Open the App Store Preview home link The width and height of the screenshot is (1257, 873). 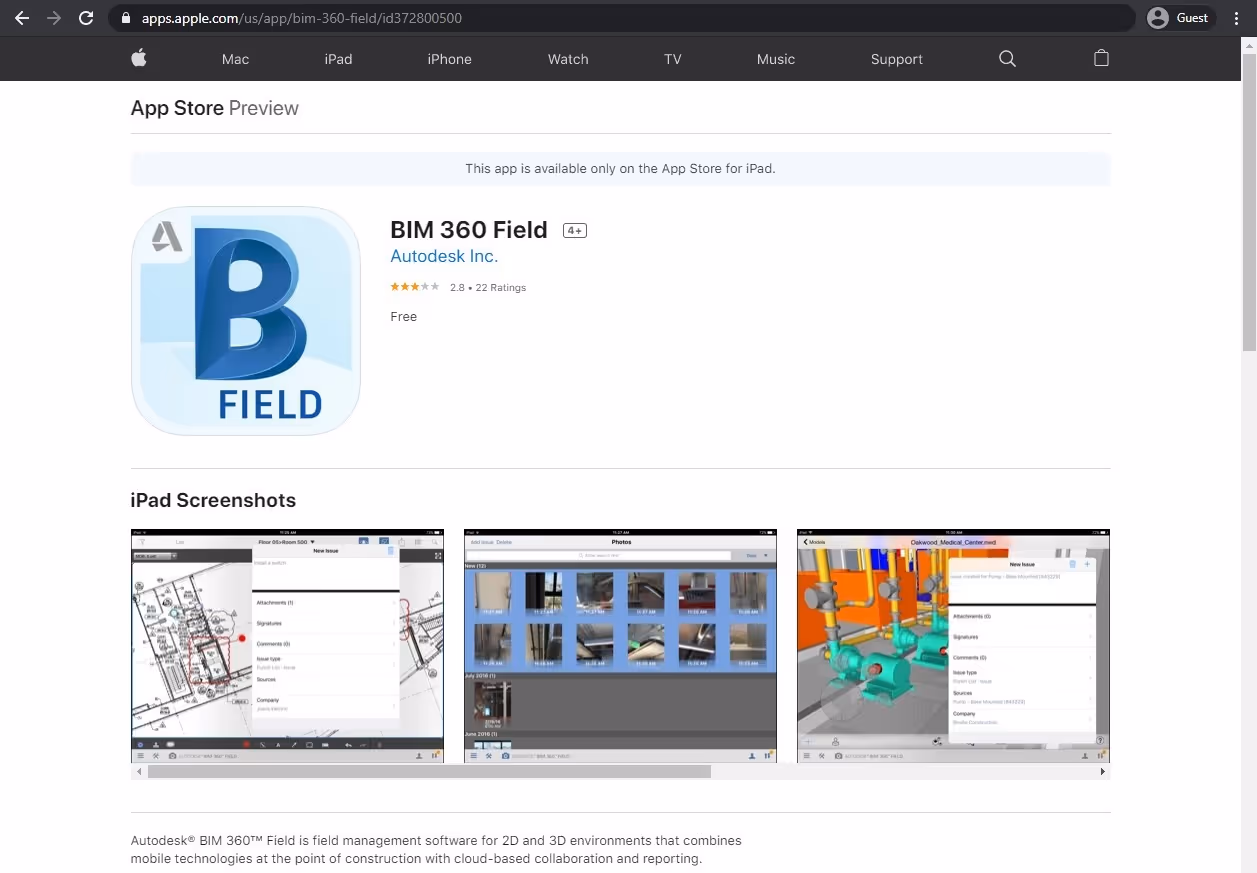tap(177, 108)
